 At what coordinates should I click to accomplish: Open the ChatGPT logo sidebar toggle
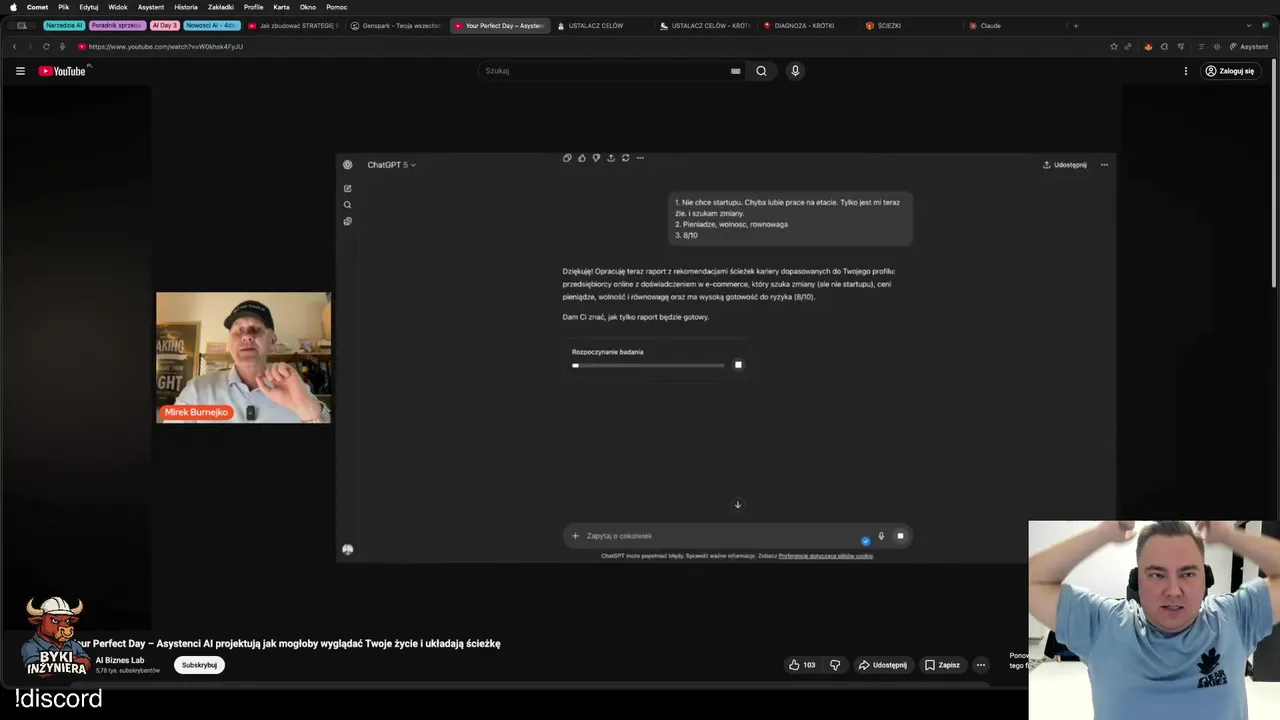347,165
